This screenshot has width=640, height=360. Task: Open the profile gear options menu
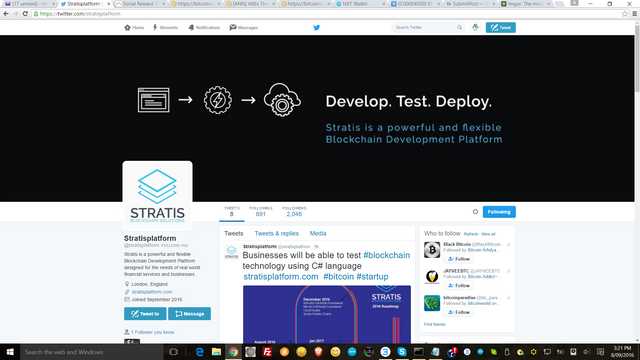[475, 212]
